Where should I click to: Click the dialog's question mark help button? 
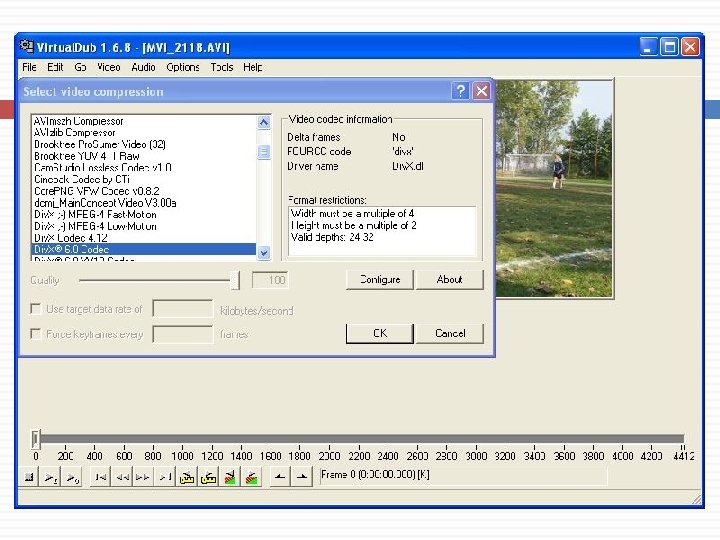tap(461, 91)
